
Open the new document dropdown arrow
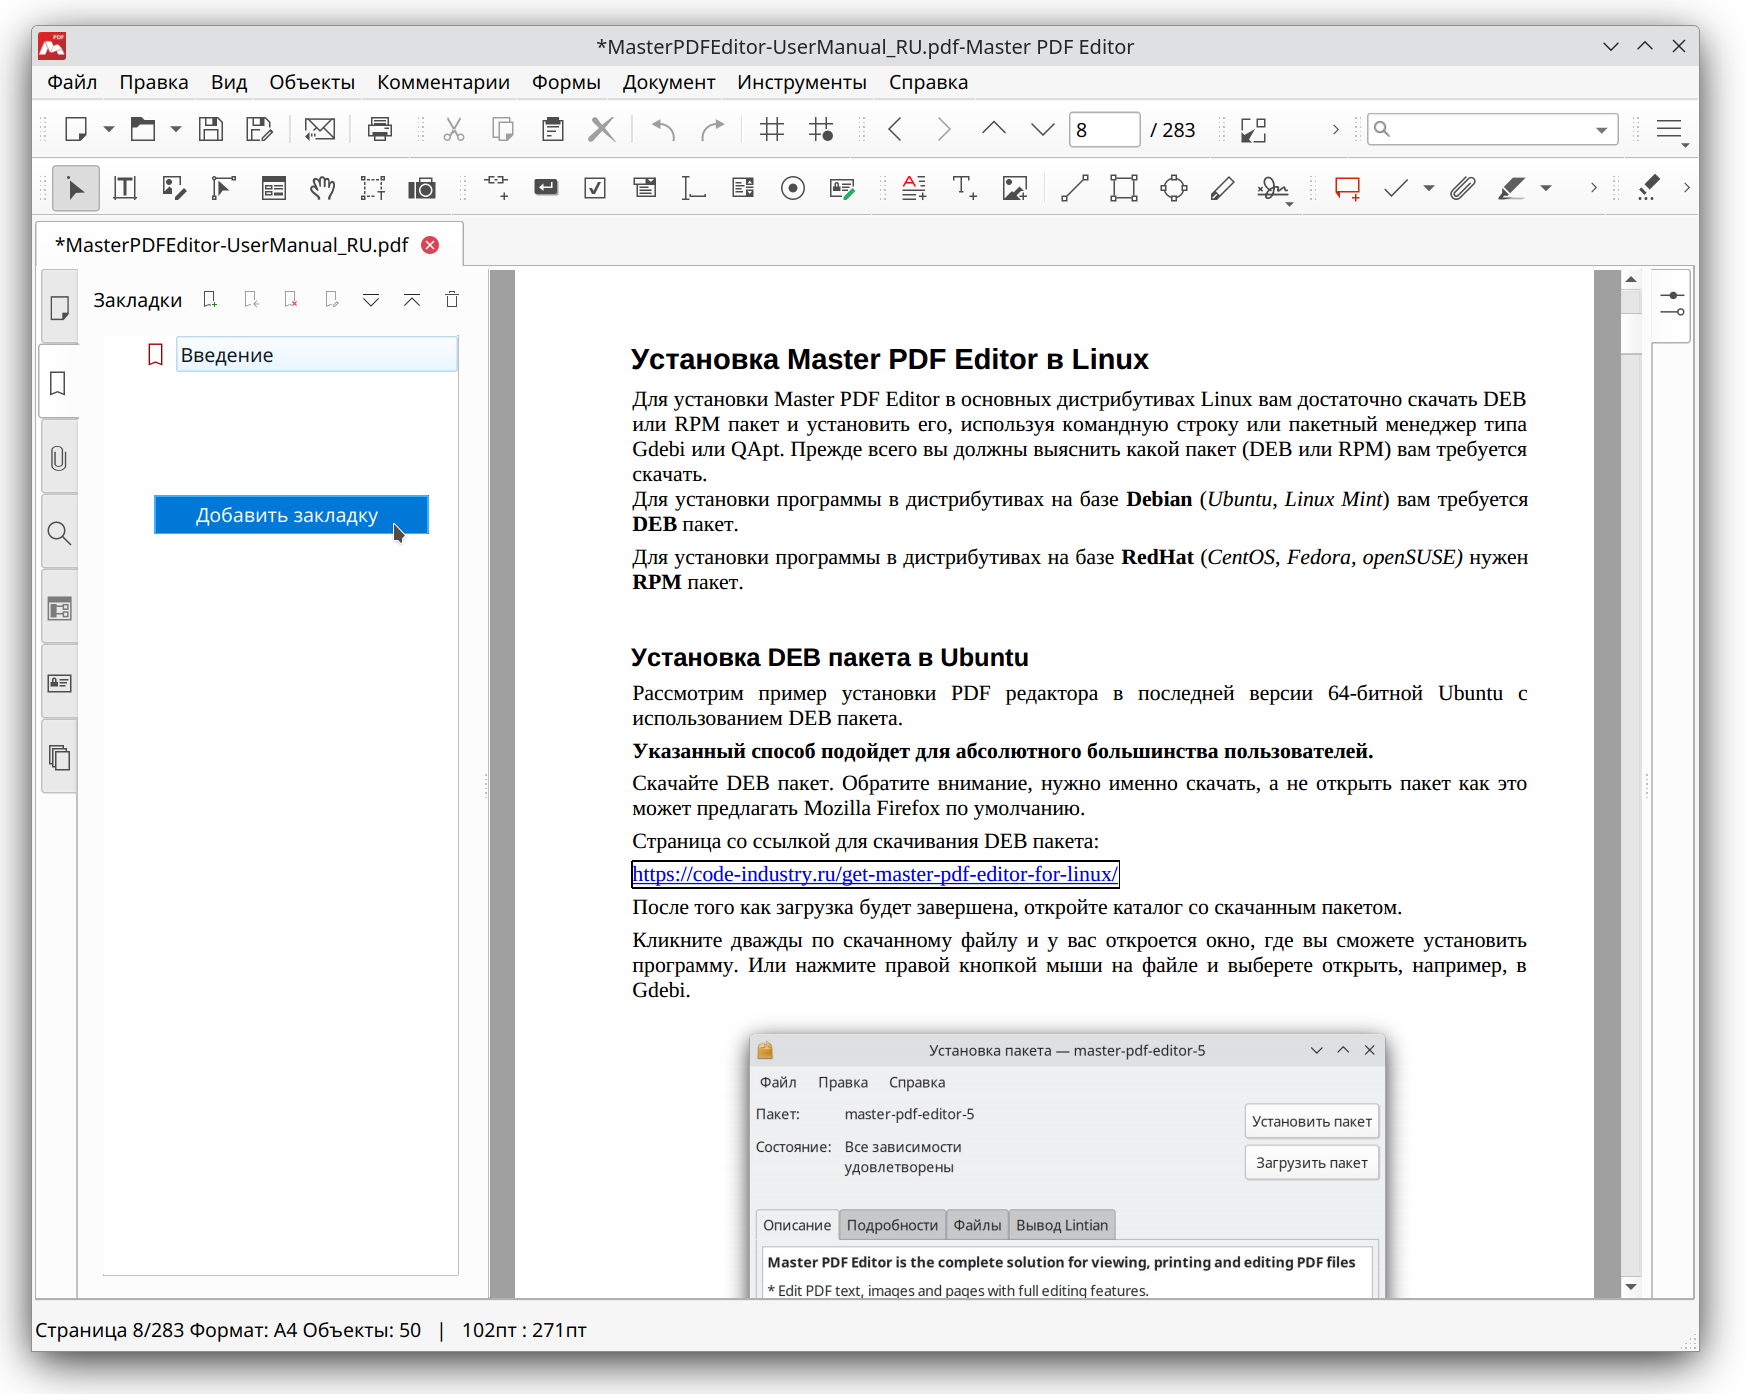tap(108, 129)
